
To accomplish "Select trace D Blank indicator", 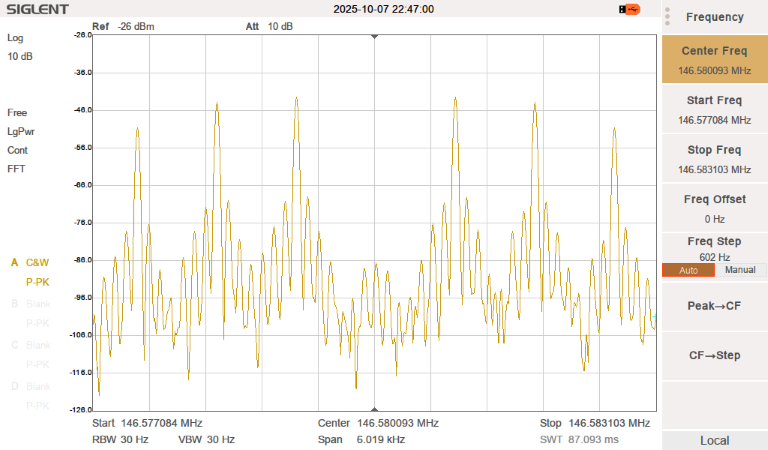I will click(x=30, y=385).
